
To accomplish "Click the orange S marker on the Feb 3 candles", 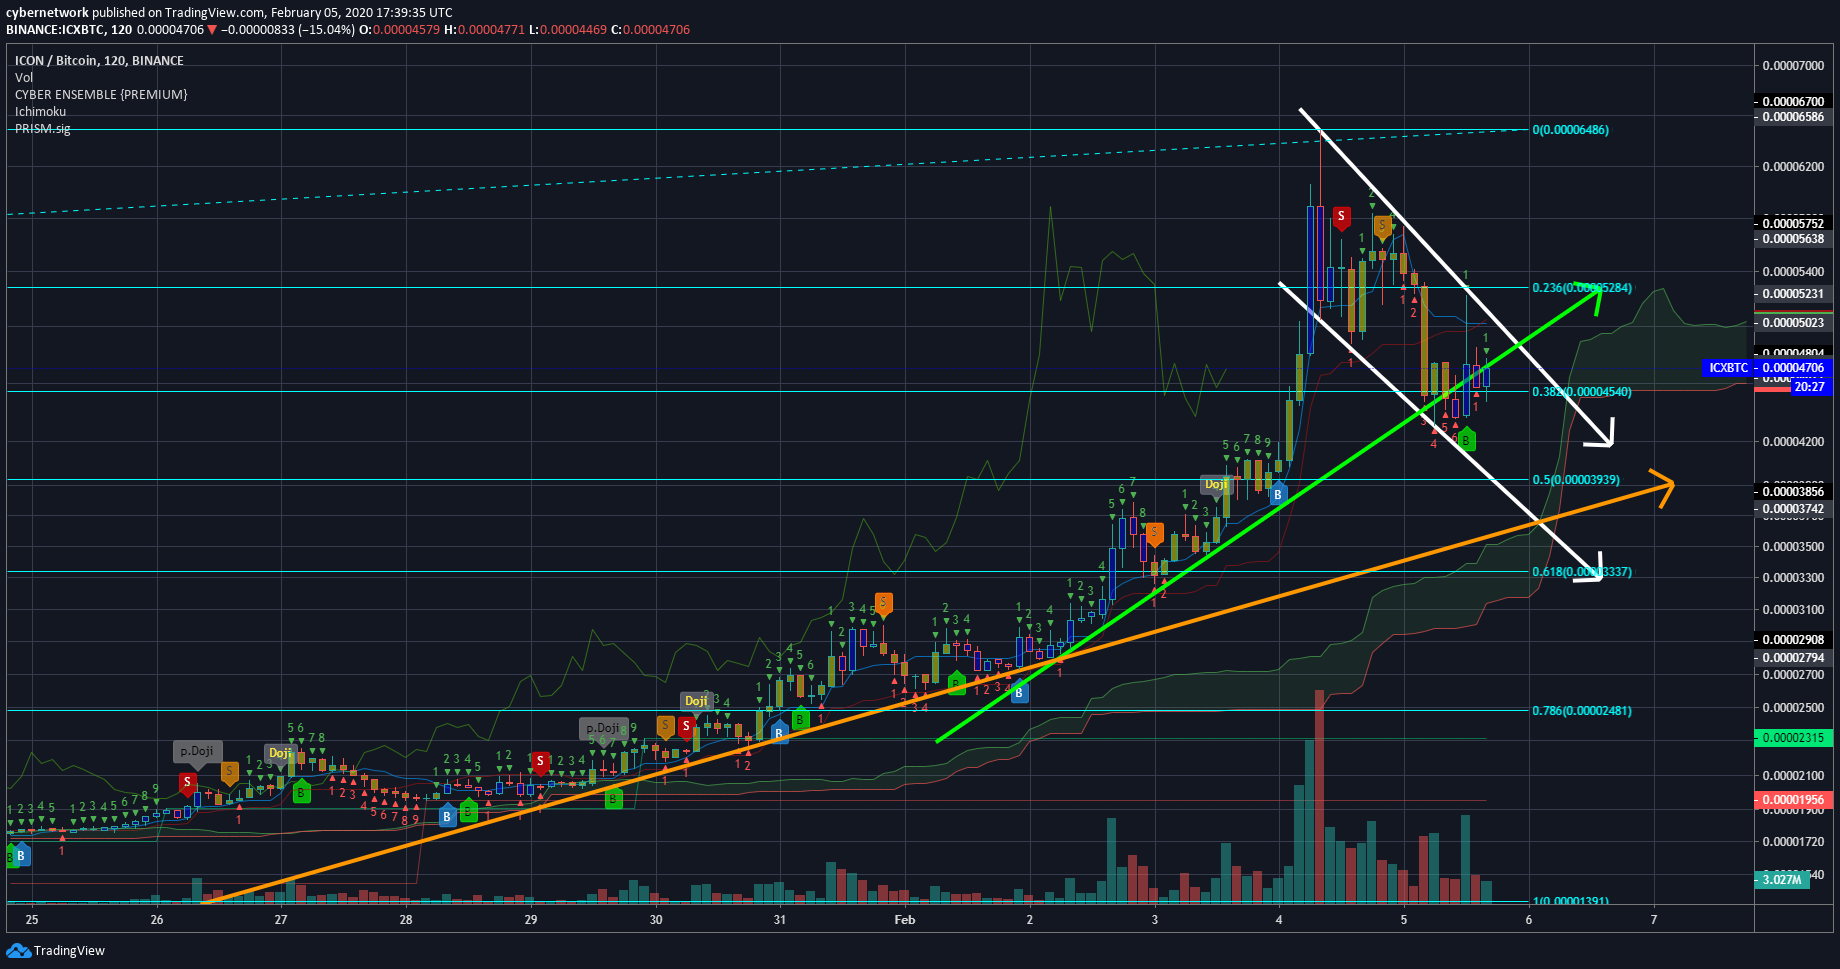I will click(1154, 533).
